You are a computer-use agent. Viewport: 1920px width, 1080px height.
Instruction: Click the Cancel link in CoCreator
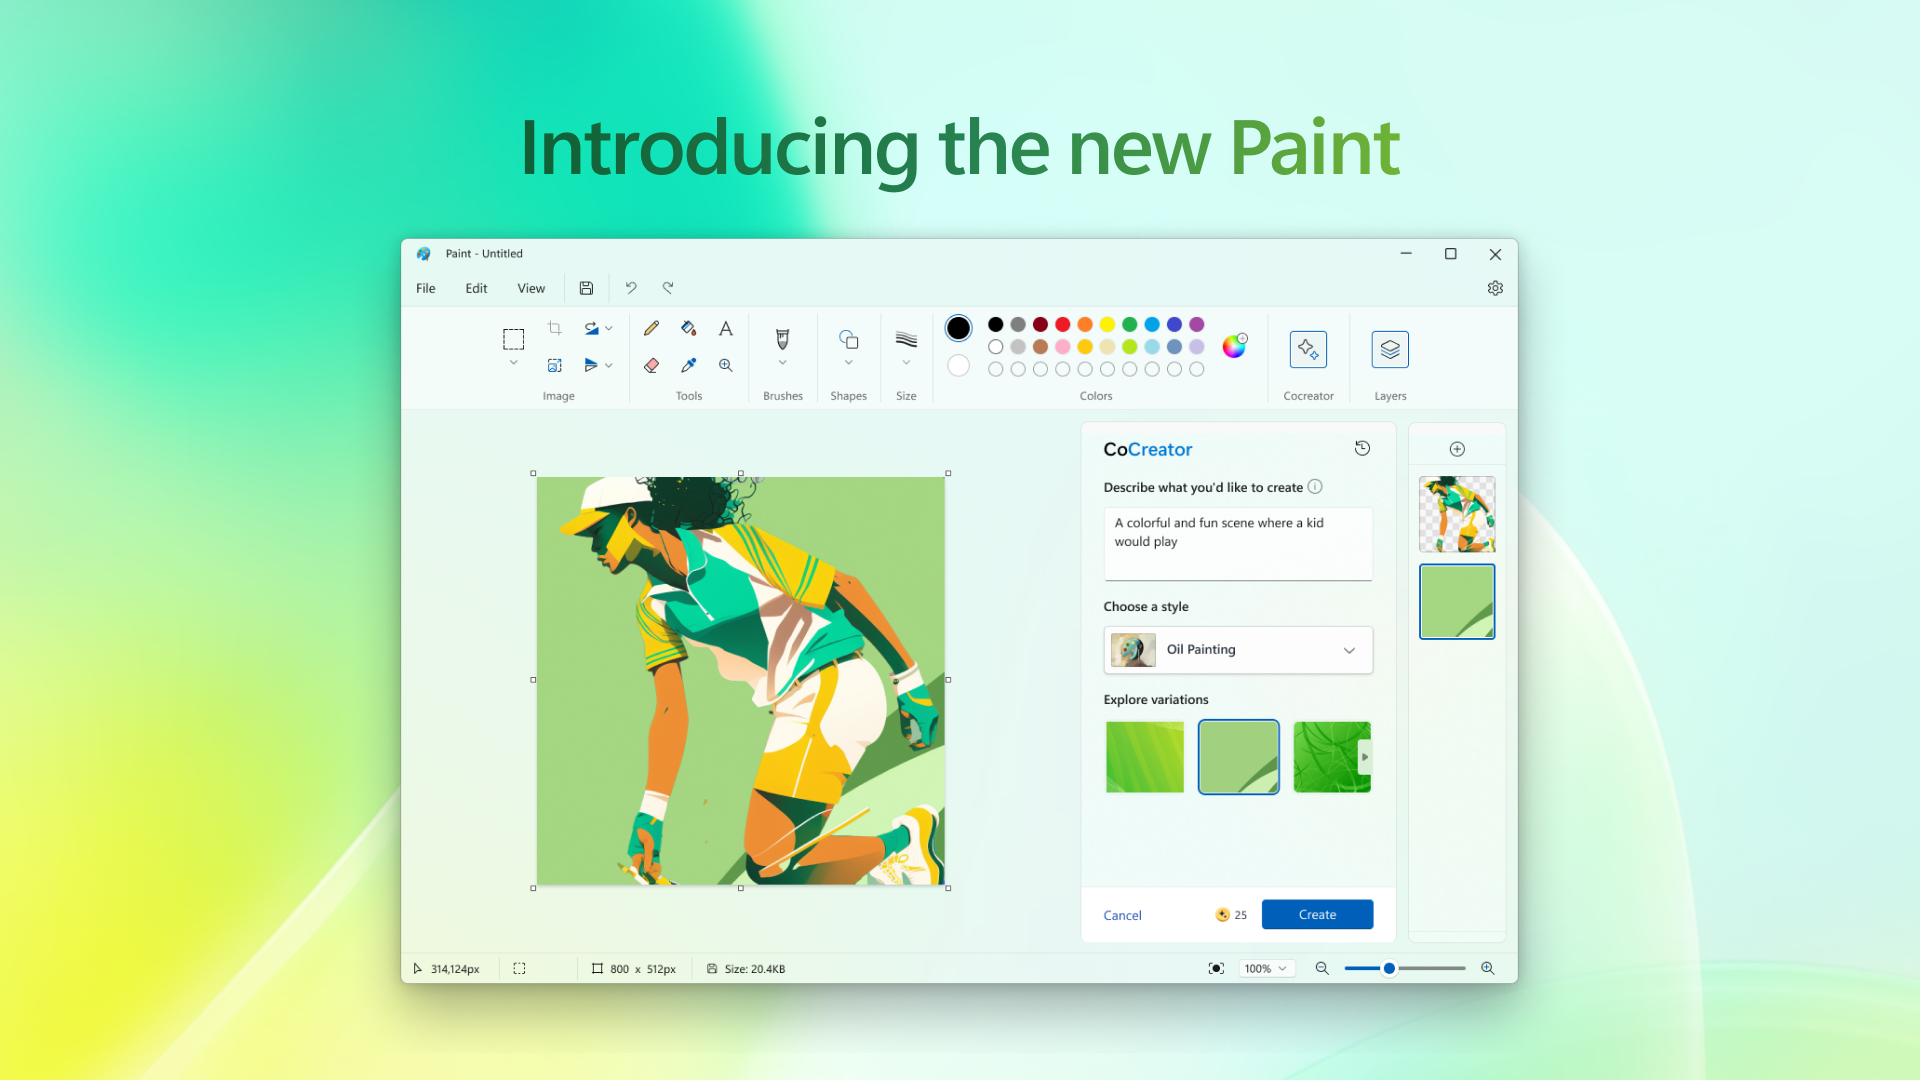1122,915
